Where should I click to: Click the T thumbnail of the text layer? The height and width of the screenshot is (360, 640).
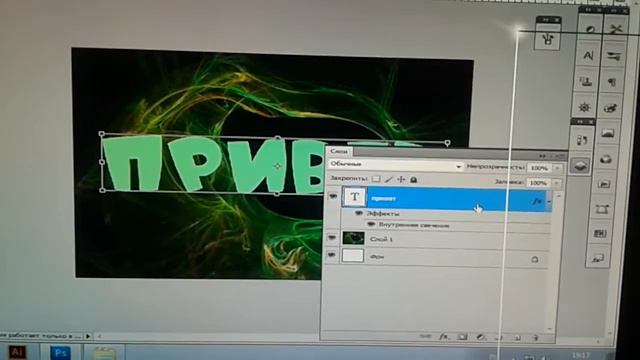pyautogui.click(x=354, y=197)
